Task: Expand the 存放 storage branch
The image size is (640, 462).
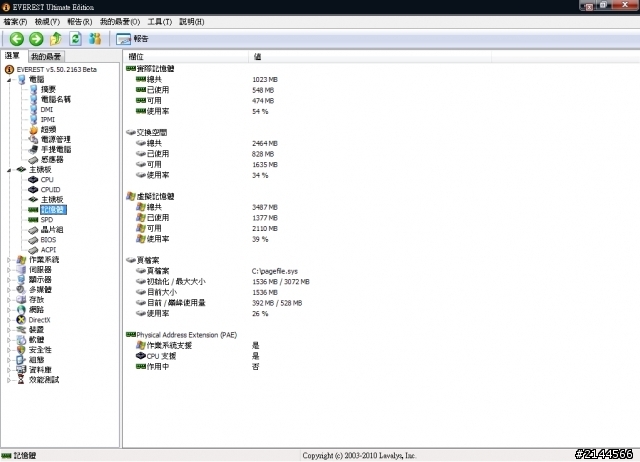Action: click(x=9, y=300)
